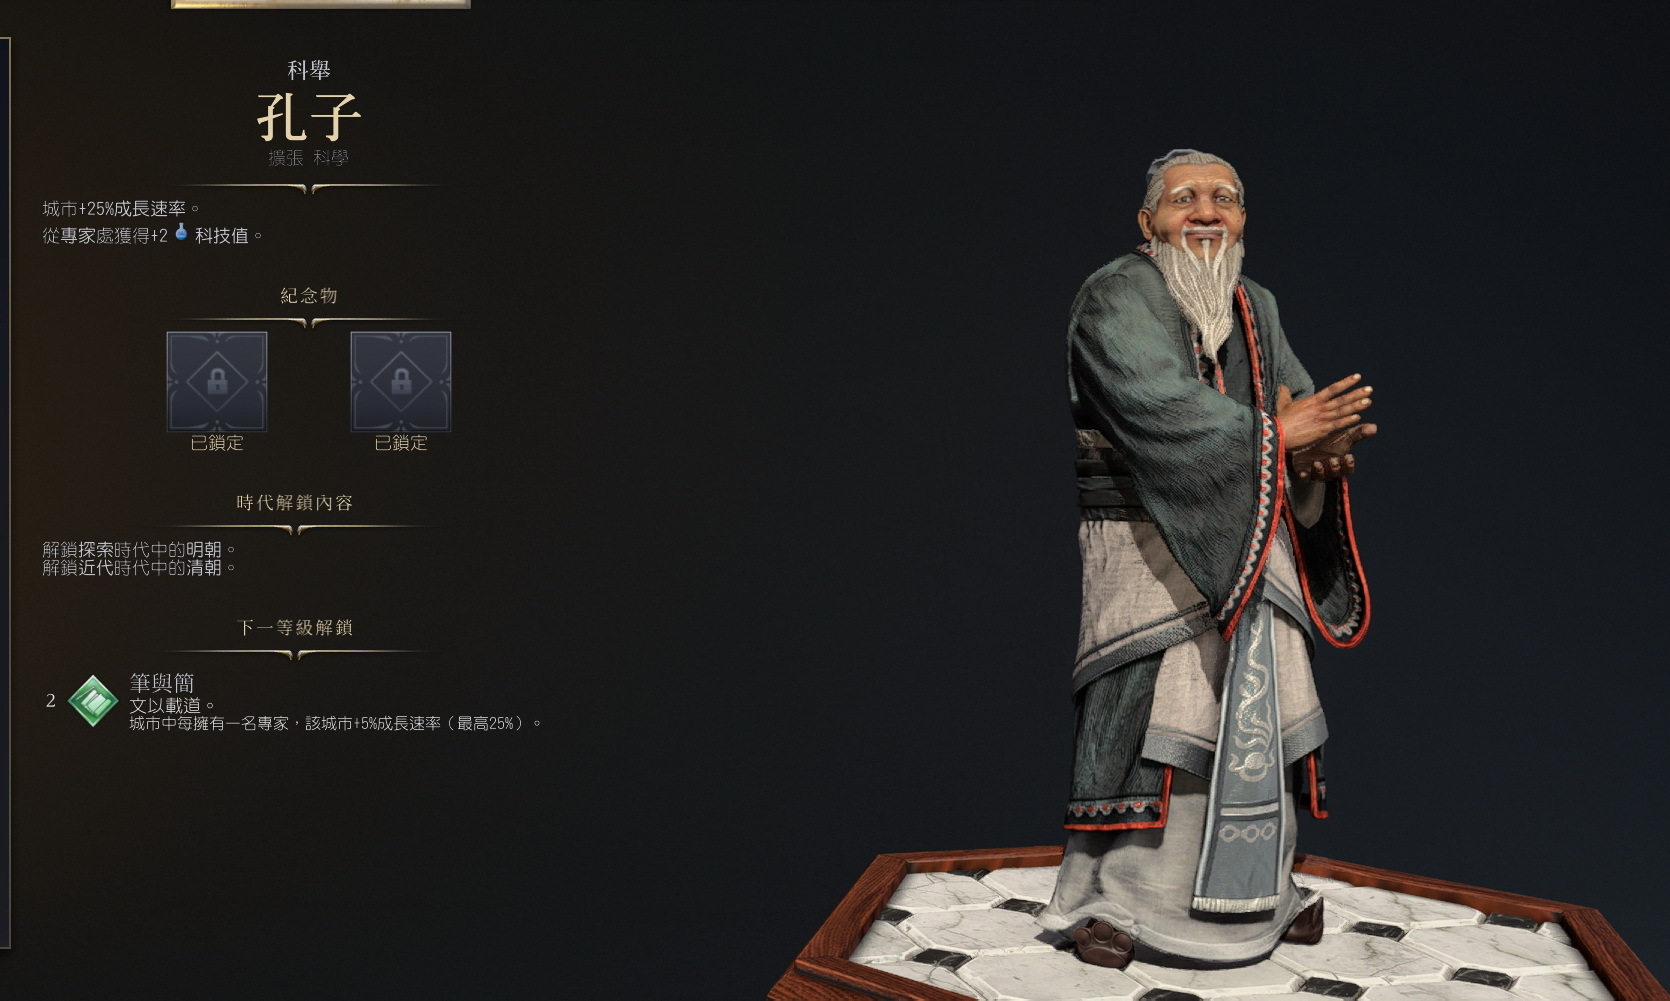Select the 科學 attribute label
The width and height of the screenshot is (1670, 1001).
331,158
